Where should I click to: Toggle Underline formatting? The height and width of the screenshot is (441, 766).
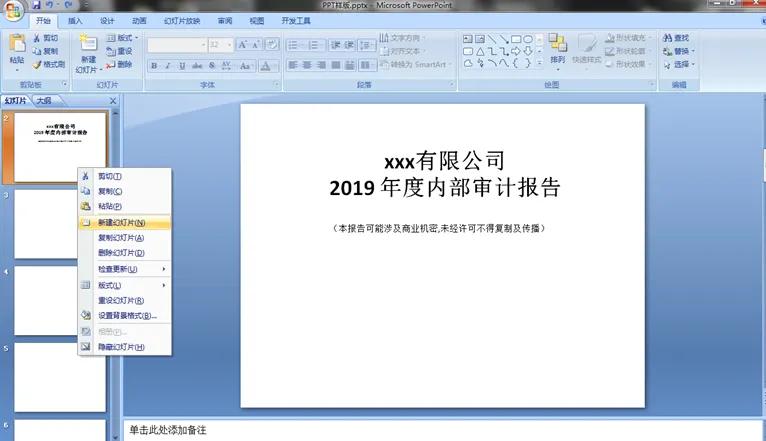coord(182,65)
